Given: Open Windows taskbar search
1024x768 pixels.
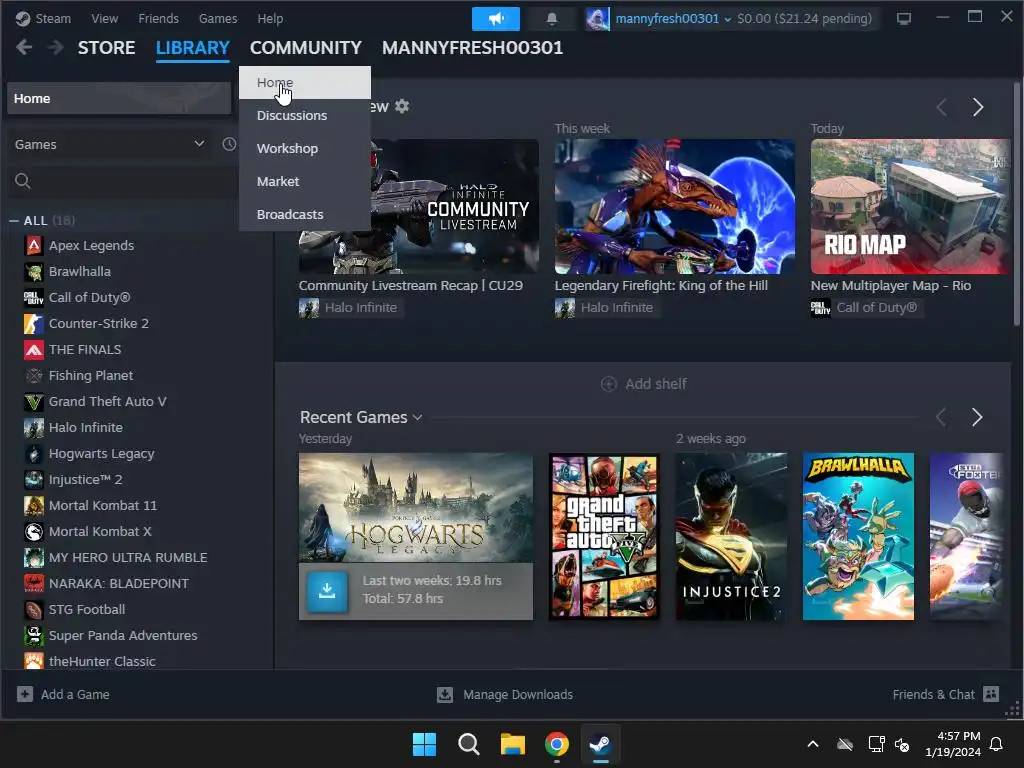Looking at the screenshot, I should pos(469,744).
